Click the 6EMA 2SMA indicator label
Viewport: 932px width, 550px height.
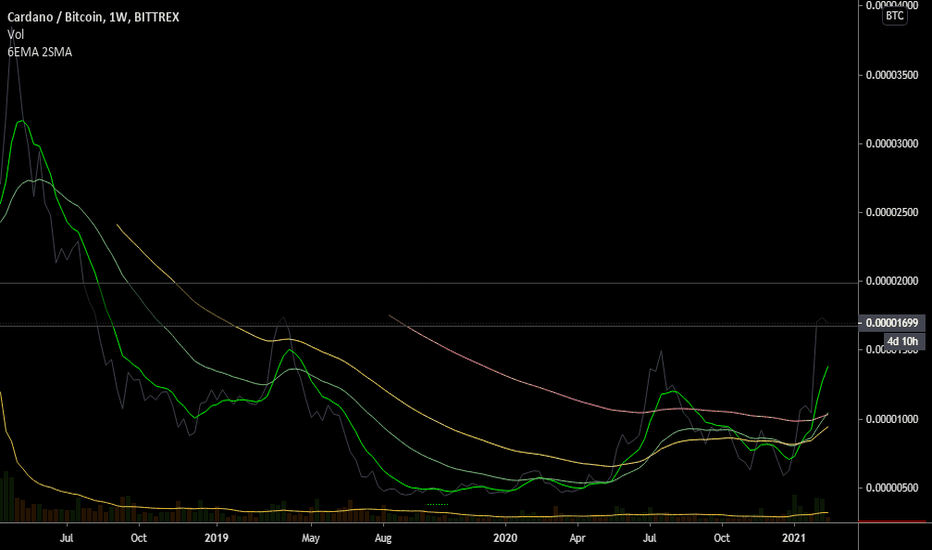pos(40,52)
